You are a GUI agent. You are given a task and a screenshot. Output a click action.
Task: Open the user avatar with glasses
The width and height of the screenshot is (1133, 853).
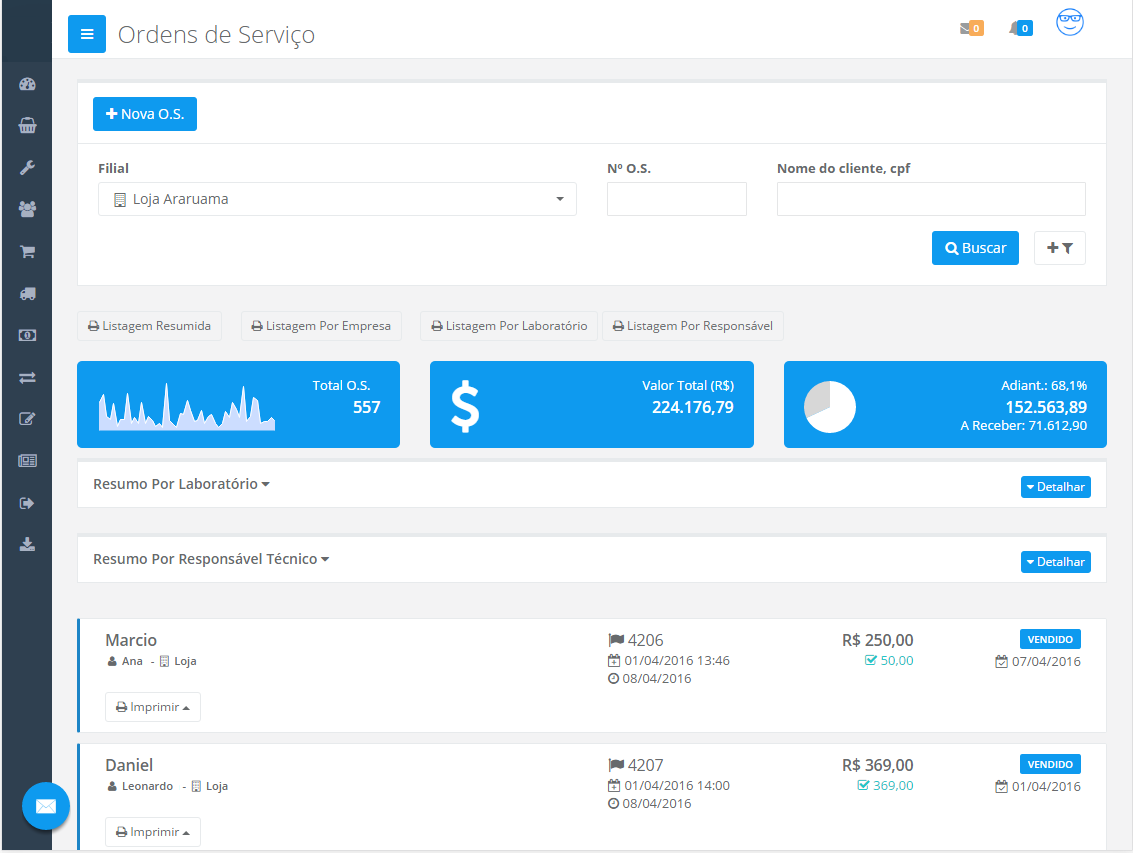[x=1069, y=22]
